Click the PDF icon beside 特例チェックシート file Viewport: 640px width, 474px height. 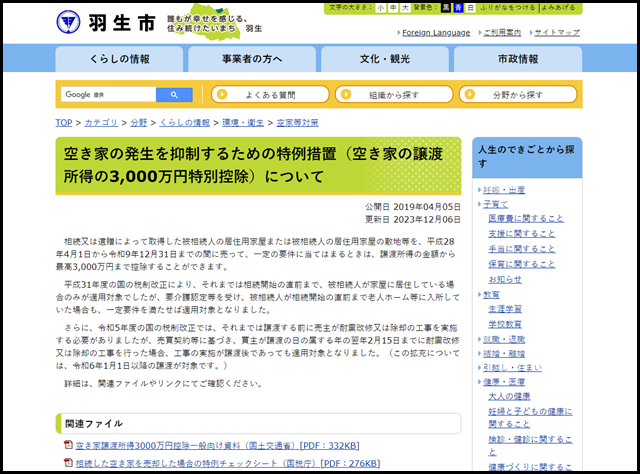[69, 463]
